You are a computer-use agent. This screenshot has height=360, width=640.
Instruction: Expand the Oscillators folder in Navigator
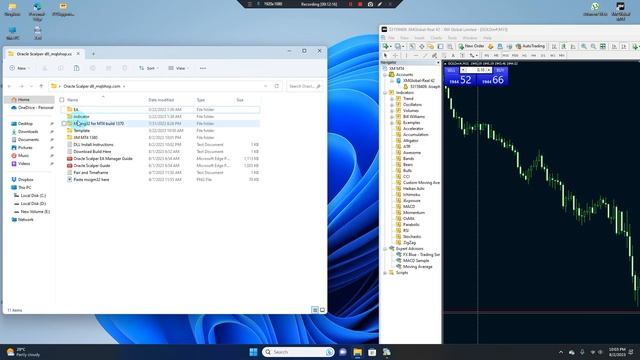(x=392, y=105)
